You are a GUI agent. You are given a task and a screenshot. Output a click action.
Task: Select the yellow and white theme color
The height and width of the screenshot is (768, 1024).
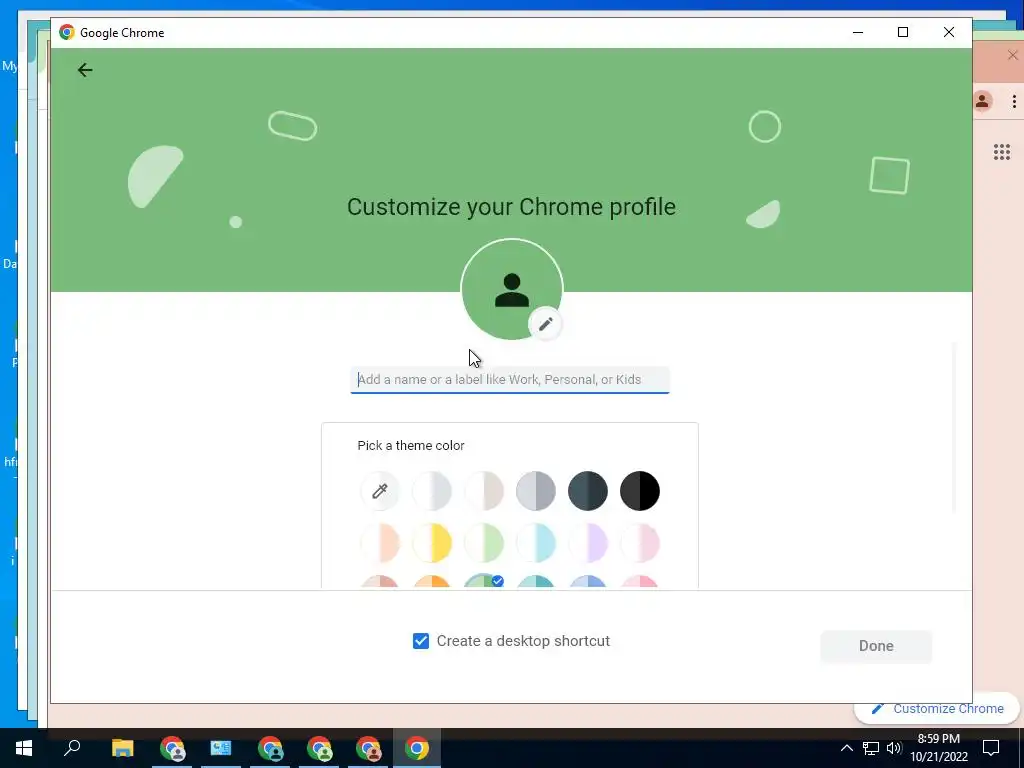point(432,543)
